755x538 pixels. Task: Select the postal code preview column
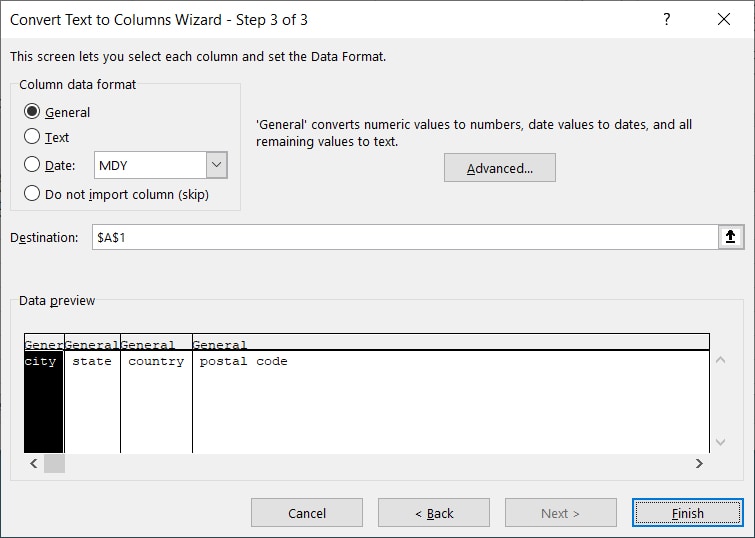pos(451,401)
